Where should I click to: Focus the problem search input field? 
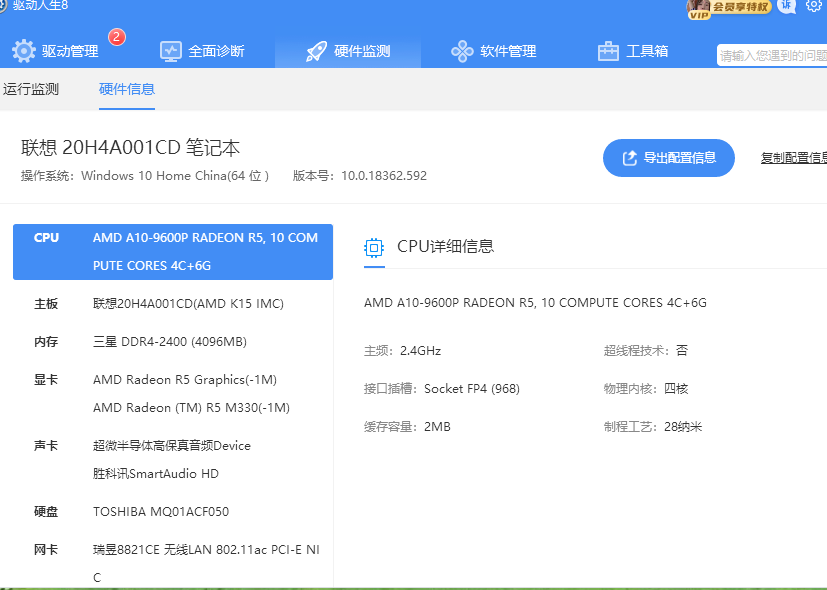coord(772,55)
